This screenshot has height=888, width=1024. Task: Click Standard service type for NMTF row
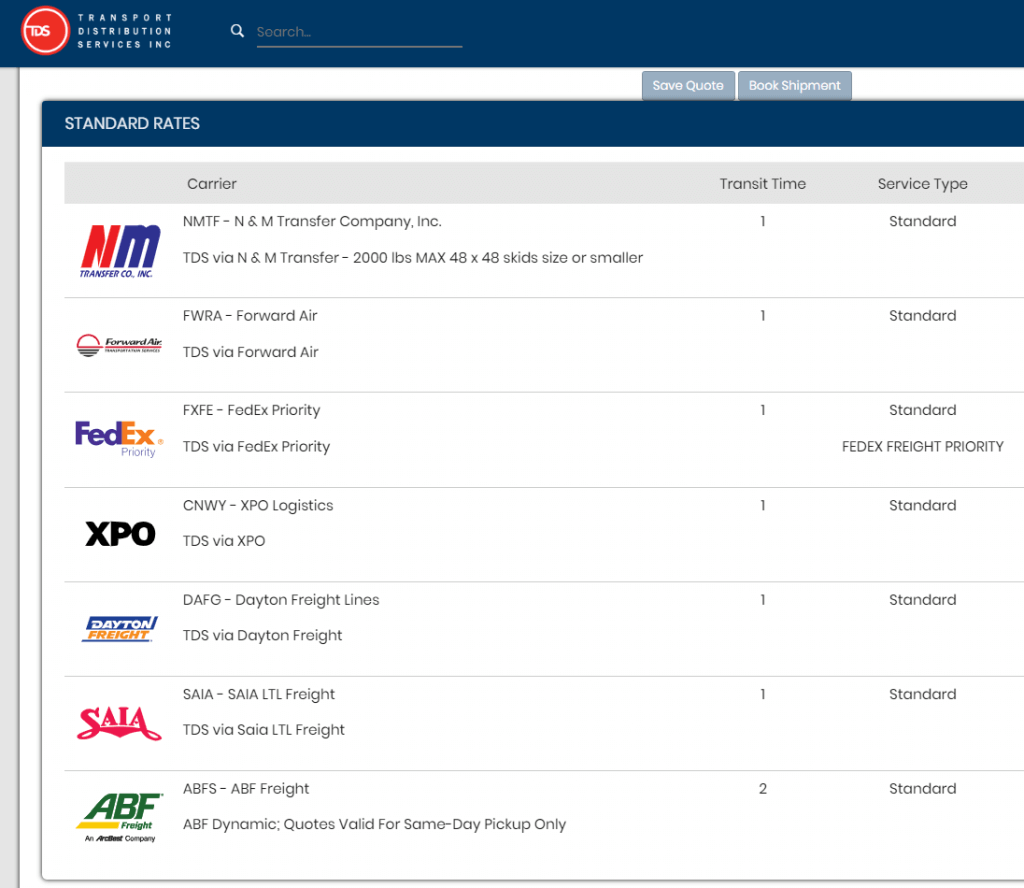point(922,221)
